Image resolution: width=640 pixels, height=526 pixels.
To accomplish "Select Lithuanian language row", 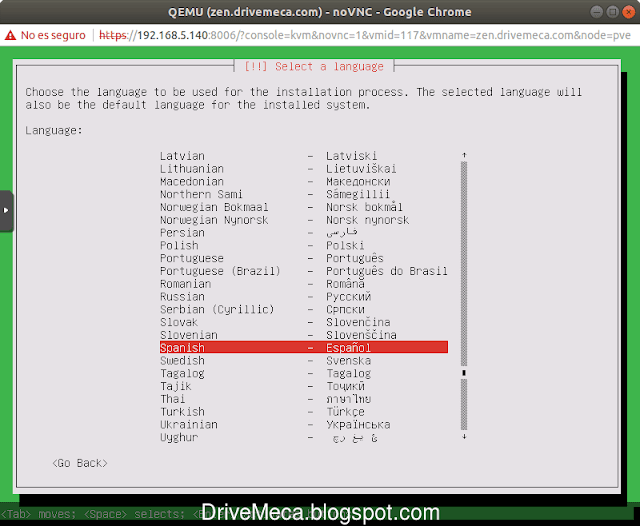I will click(304, 169).
